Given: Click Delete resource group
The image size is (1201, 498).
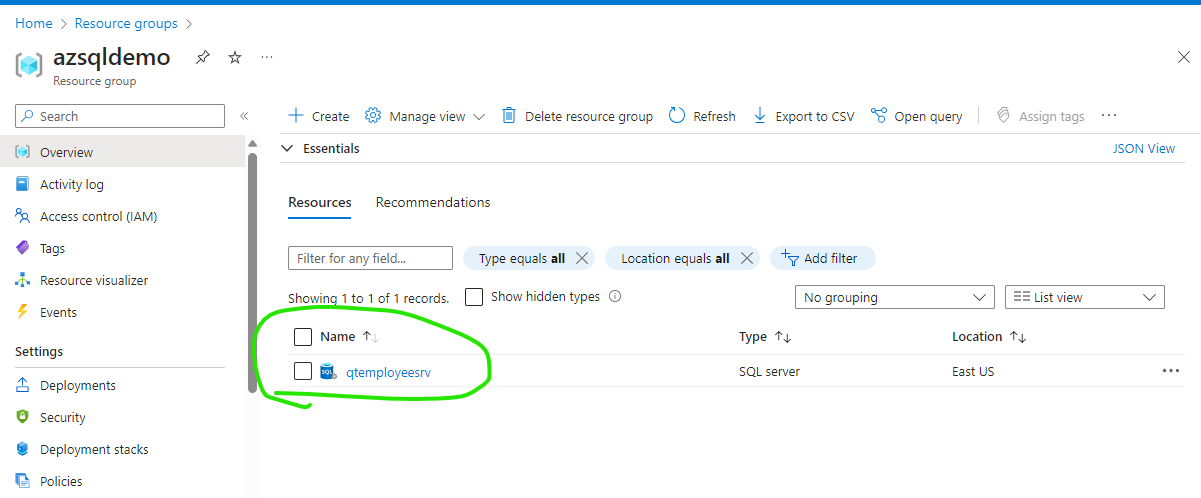Looking at the screenshot, I should pyautogui.click(x=577, y=116).
